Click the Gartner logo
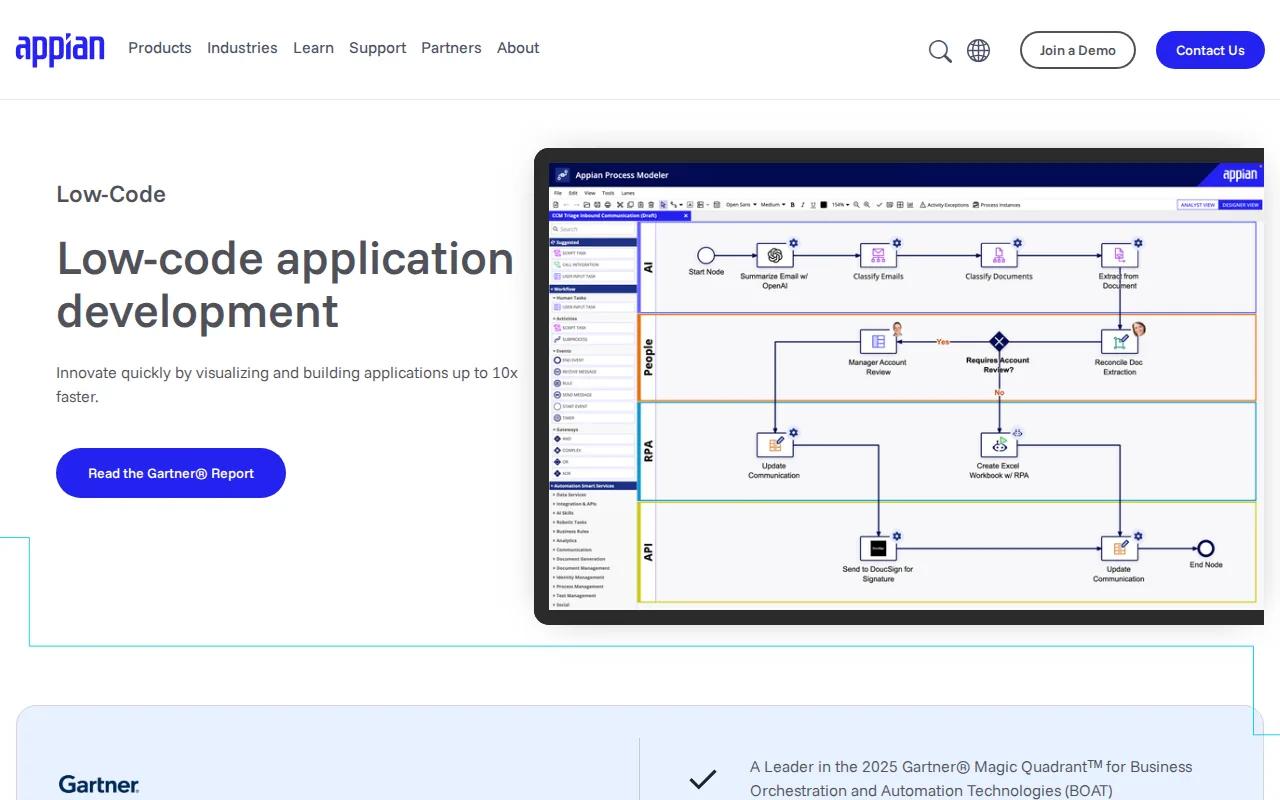This screenshot has width=1280, height=800. [99, 785]
